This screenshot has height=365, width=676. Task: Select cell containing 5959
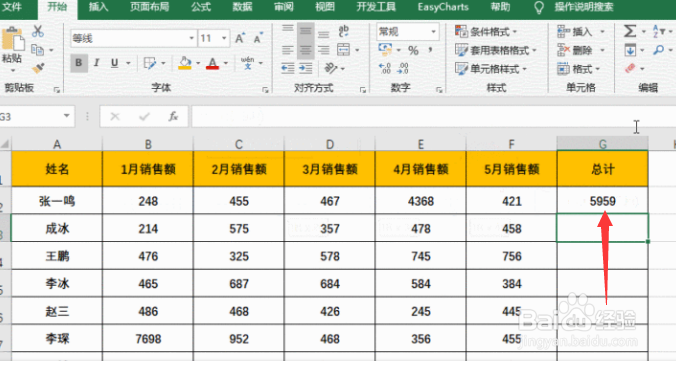coord(602,201)
